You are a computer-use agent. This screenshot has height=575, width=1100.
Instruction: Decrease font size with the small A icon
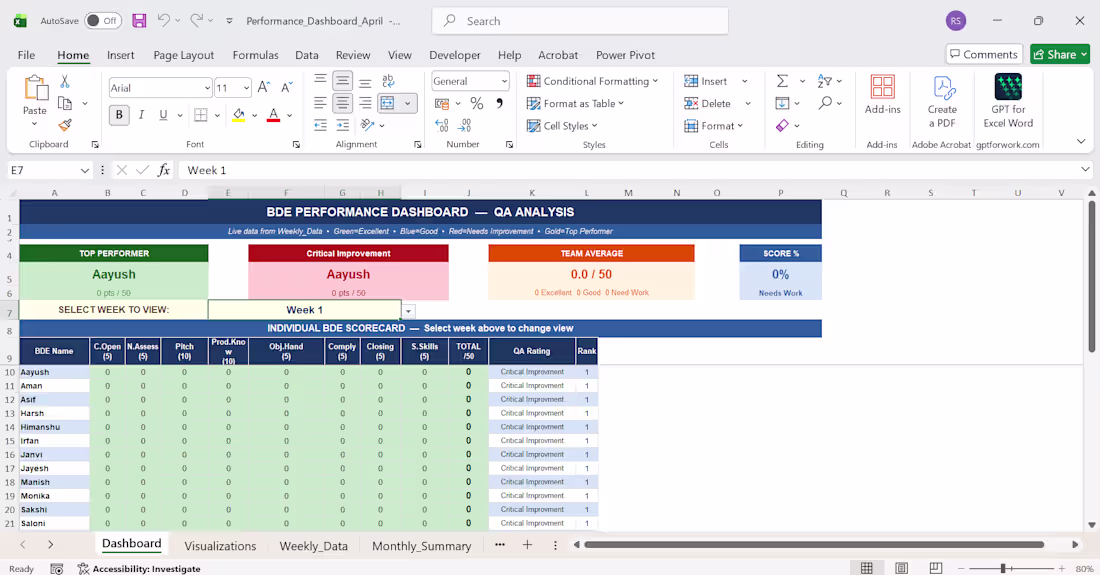pos(286,88)
